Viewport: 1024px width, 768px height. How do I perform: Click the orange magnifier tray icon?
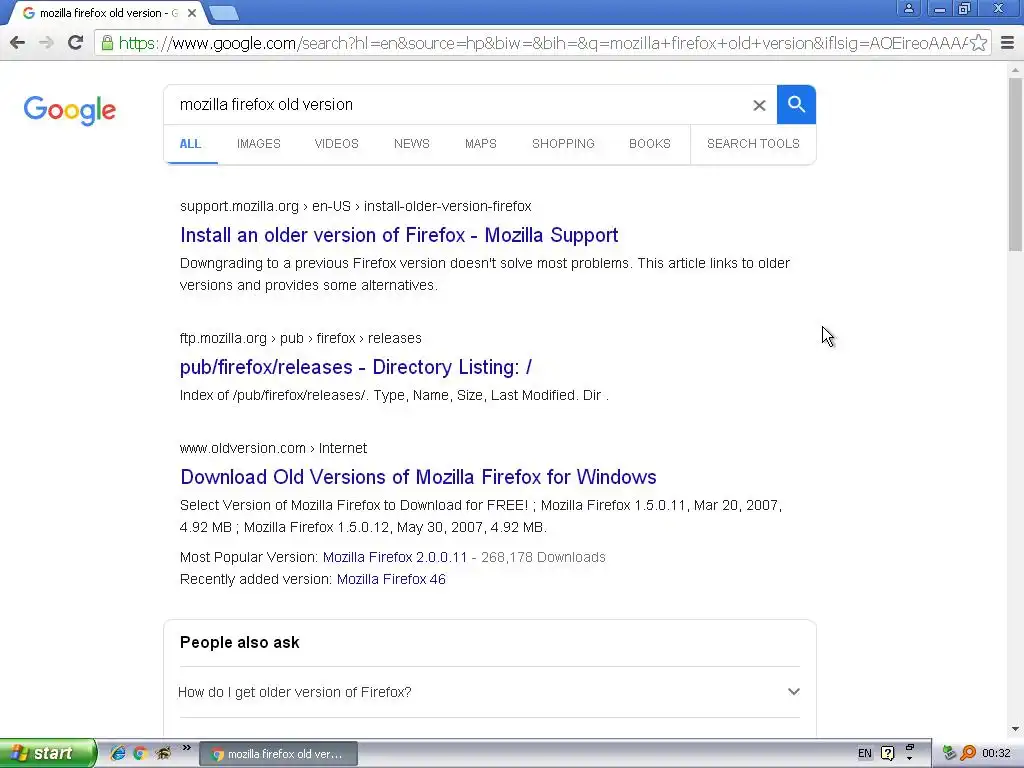pyautogui.click(x=968, y=753)
